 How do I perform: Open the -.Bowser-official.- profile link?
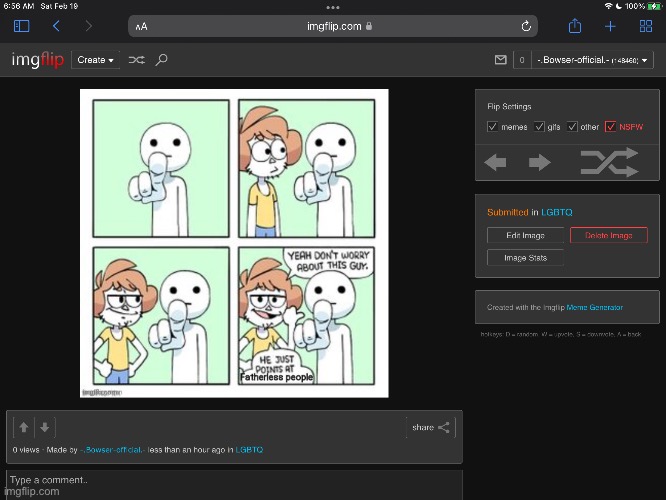(112, 450)
